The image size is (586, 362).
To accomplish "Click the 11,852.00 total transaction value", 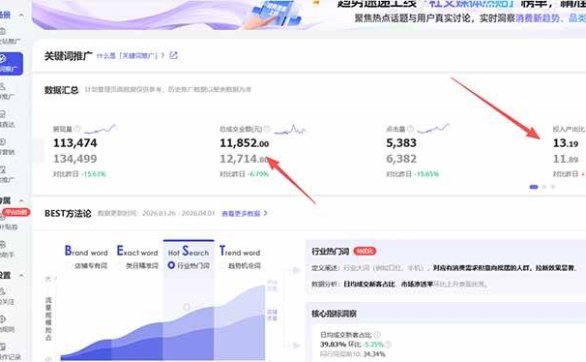I will pyautogui.click(x=244, y=143).
